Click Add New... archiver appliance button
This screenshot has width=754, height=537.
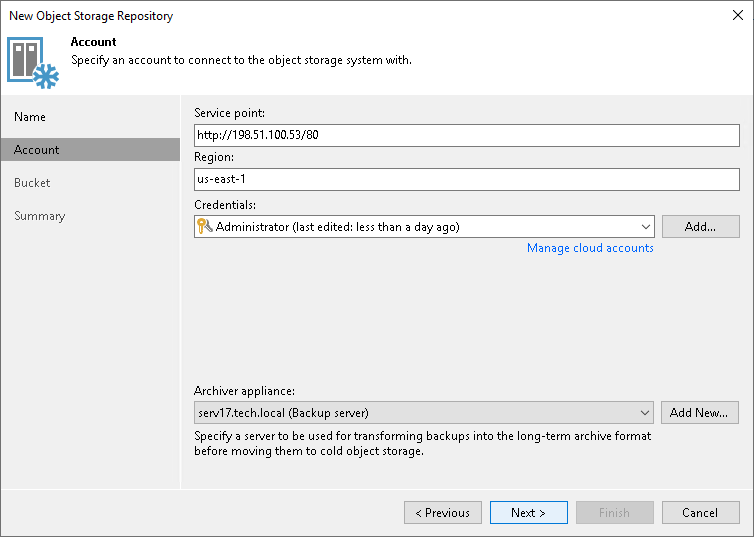[x=699, y=412]
